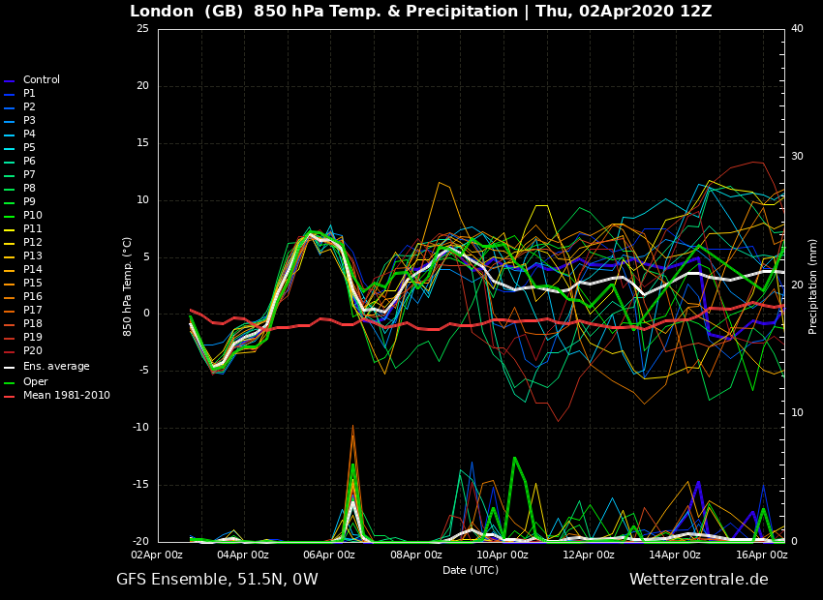Select the Mean 1981-2010 legend entry
This screenshot has height=600, width=823.
(66, 395)
